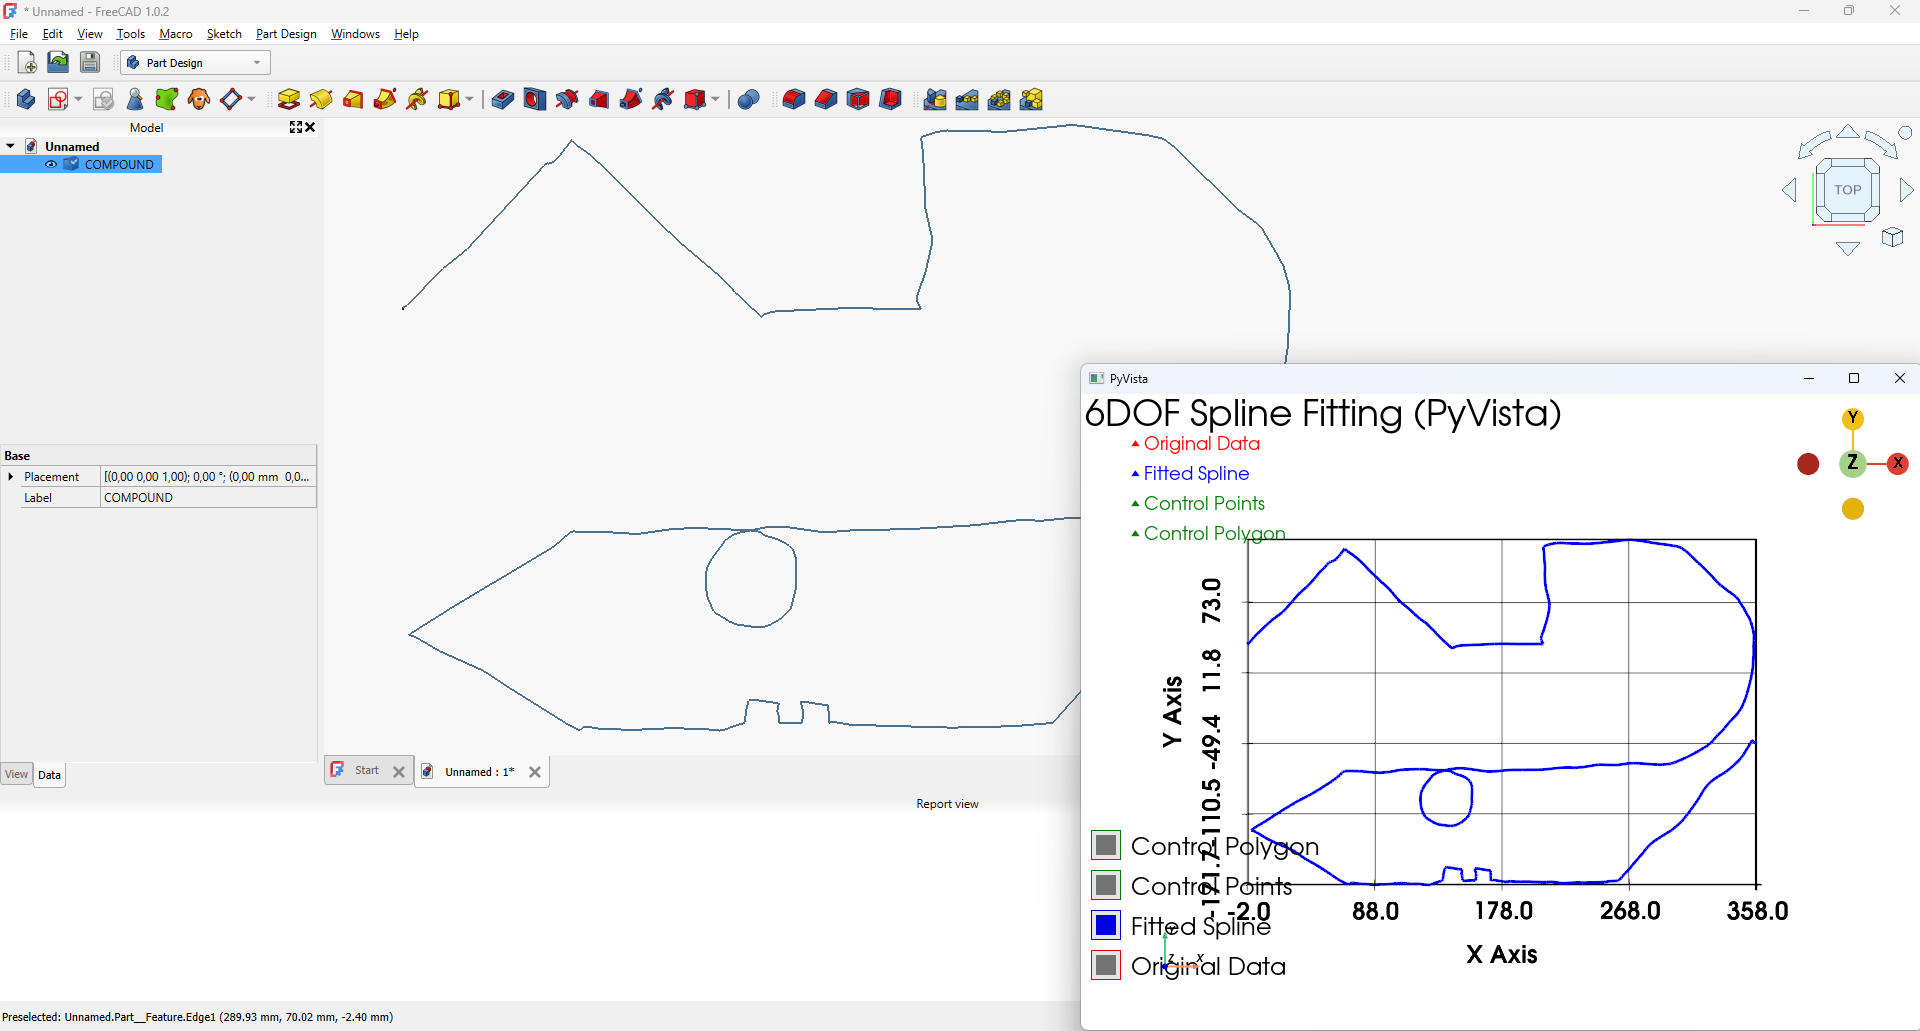
Task: Open the Sketch menu
Action: 224,34
